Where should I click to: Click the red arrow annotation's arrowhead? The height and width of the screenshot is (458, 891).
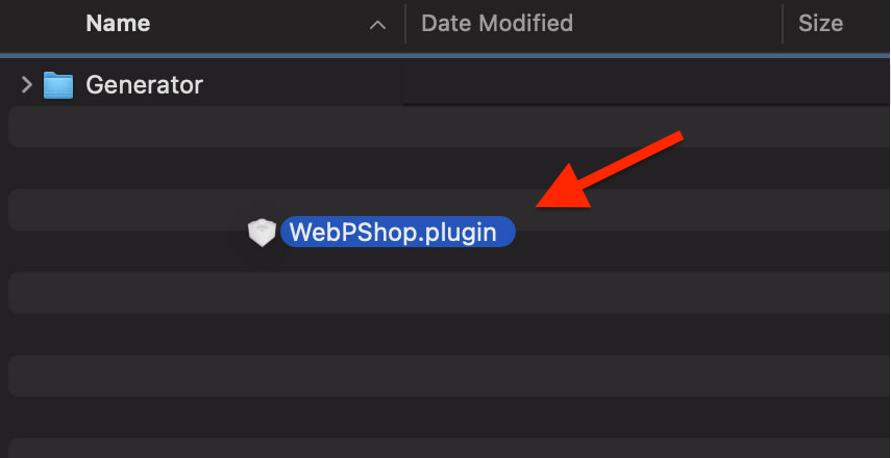click(x=547, y=201)
